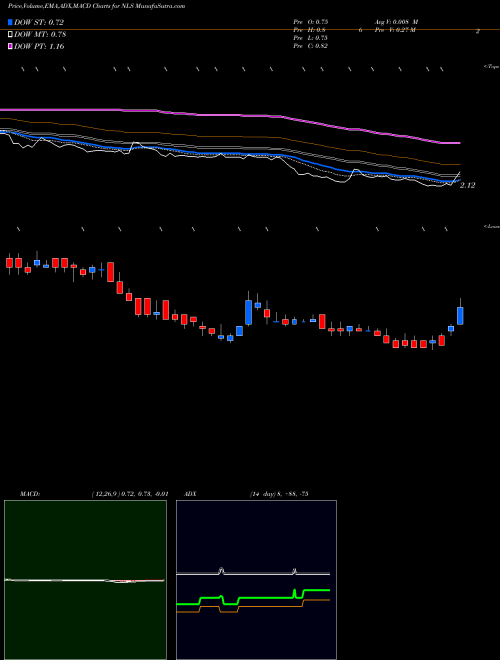Image resolution: width=500 pixels, height=660 pixels.
Task: Click the blue DOW ST legend swatch
Action: (10, 22)
